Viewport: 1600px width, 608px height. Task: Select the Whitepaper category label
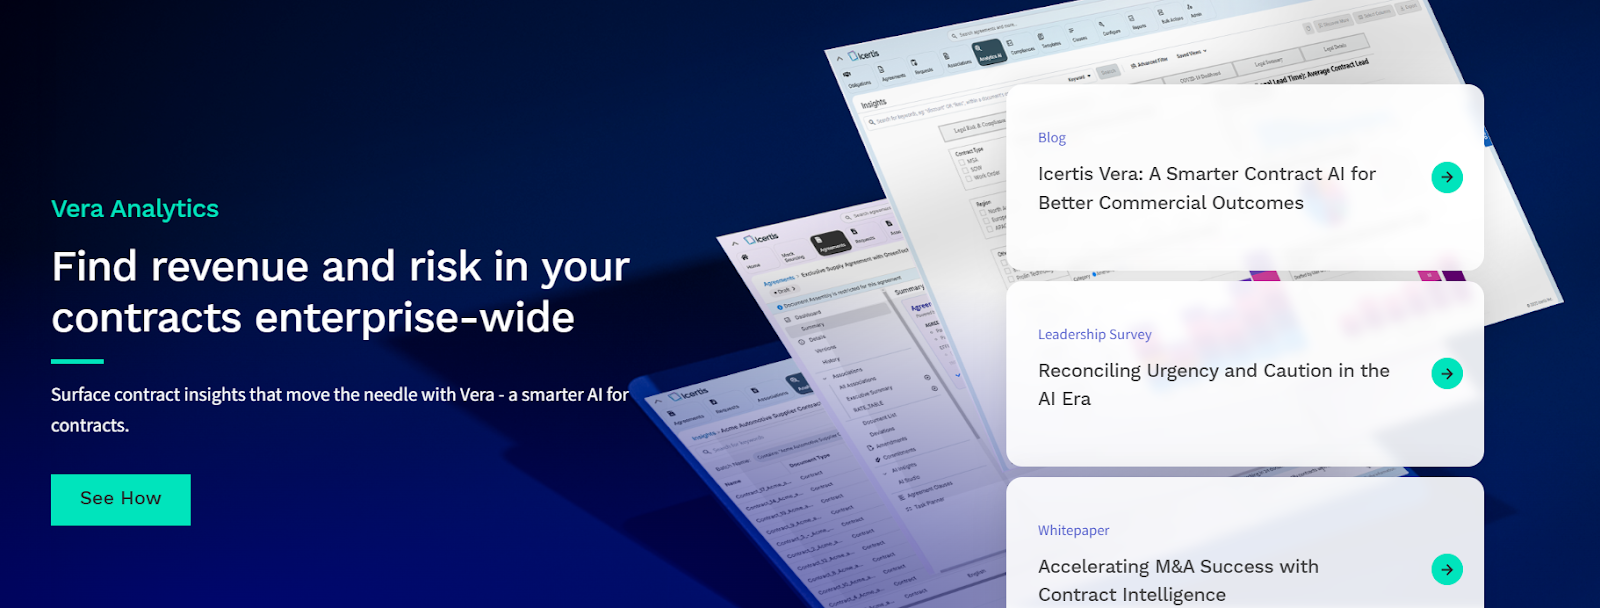coord(1074,530)
